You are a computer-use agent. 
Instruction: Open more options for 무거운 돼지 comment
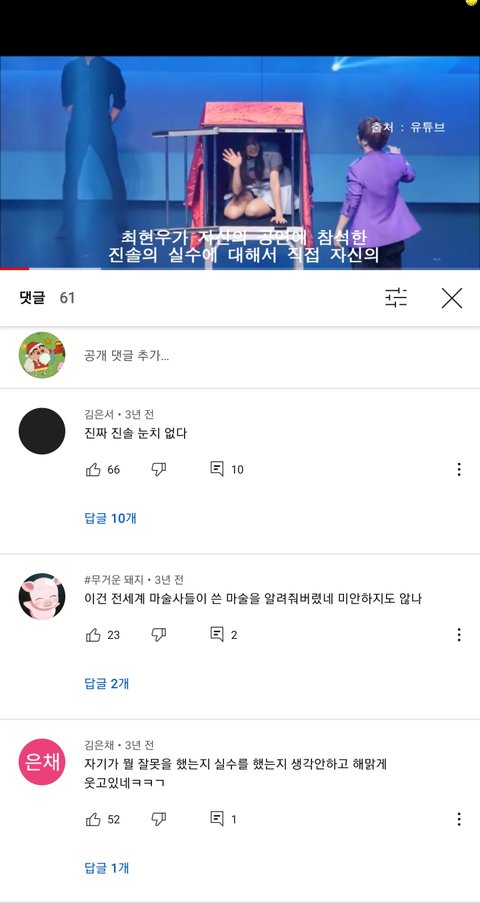459,635
